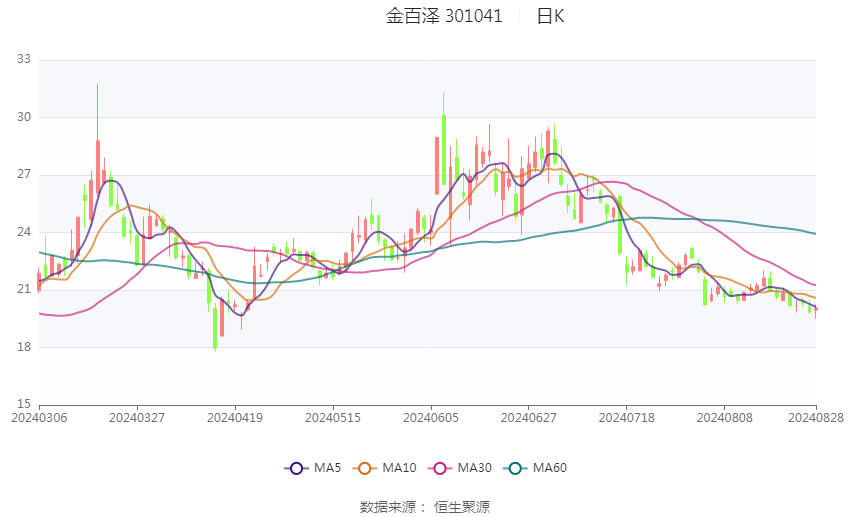Image resolution: width=850 pixels, height=517 pixels.
Task: Toggle the MA30 pink legend circle icon
Action: [440, 468]
